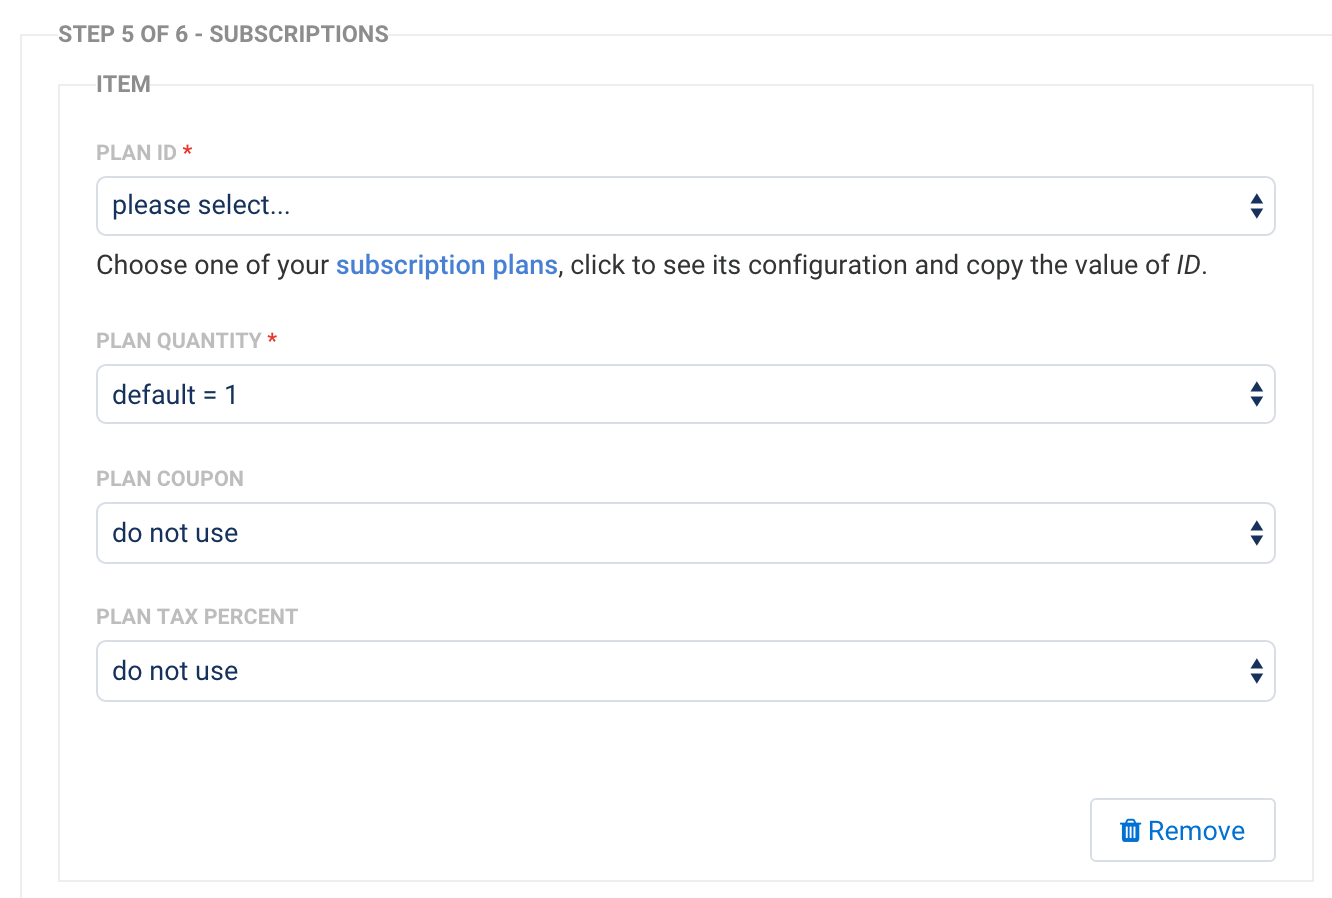Click the italic 'ID' in the help text
Viewport: 1332px width, 898px height.
coord(1188,265)
